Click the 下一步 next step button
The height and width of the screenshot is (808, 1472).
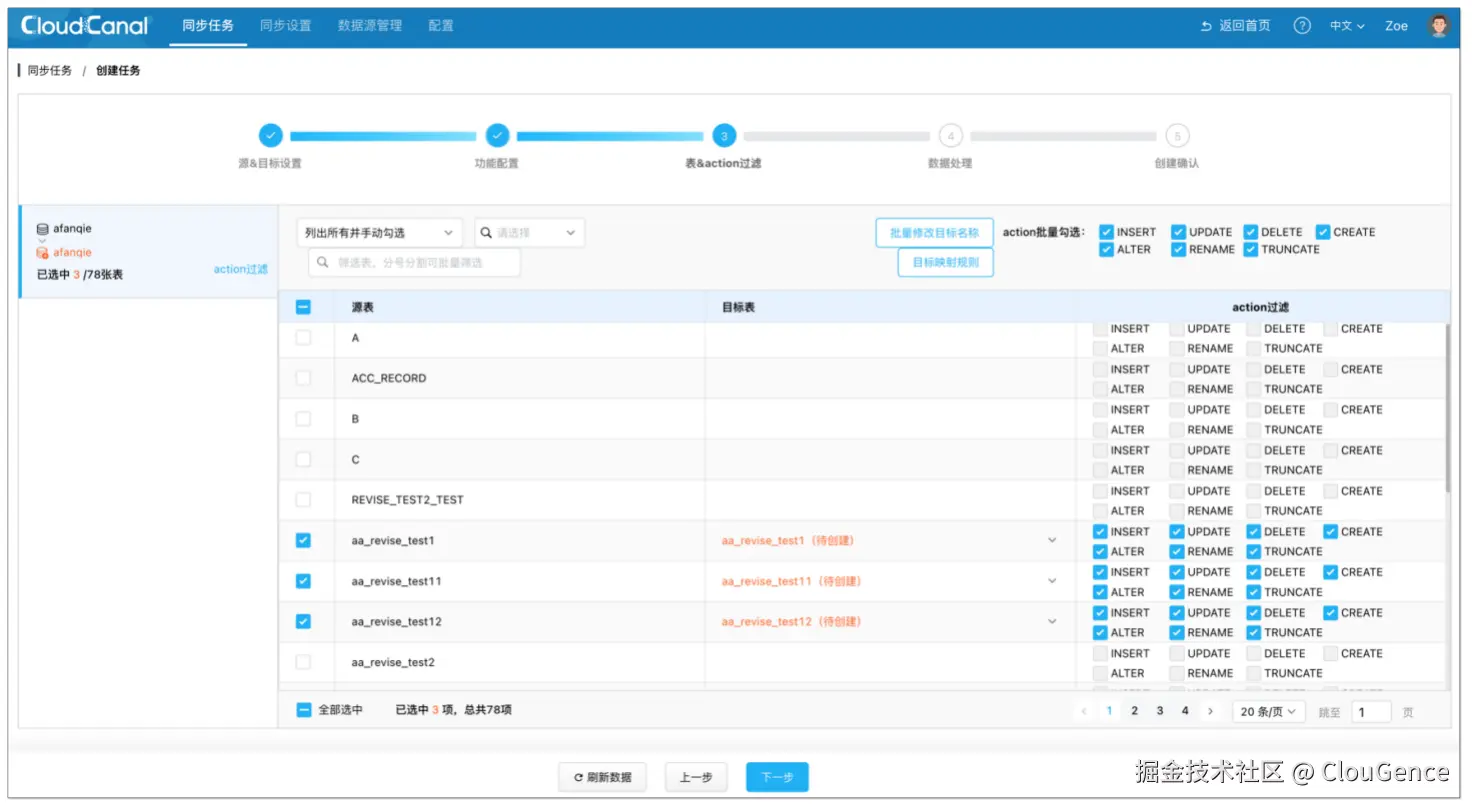pos(777,777)
